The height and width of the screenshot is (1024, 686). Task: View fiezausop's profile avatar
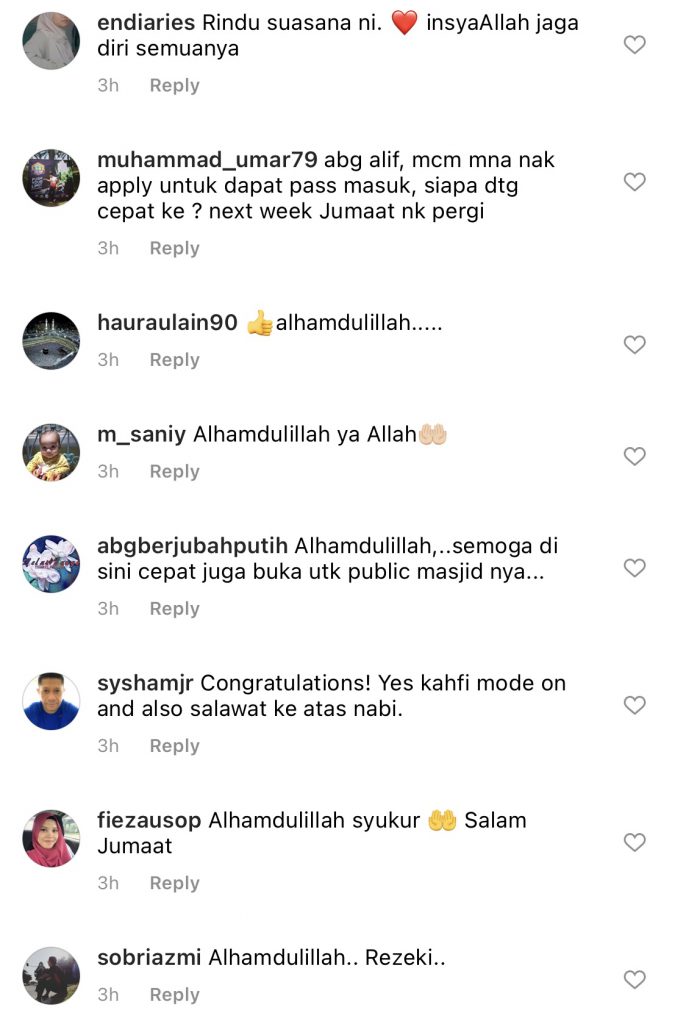pyautogui.click(x=51, y=839)
